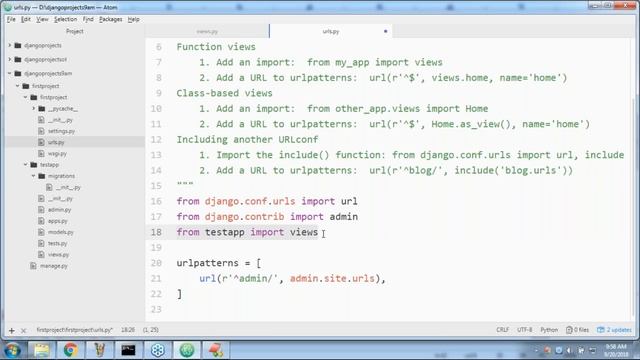The width and height of the screenshot is (640, 360).
Task: Open the Find menu
Action: click(88, 19)
